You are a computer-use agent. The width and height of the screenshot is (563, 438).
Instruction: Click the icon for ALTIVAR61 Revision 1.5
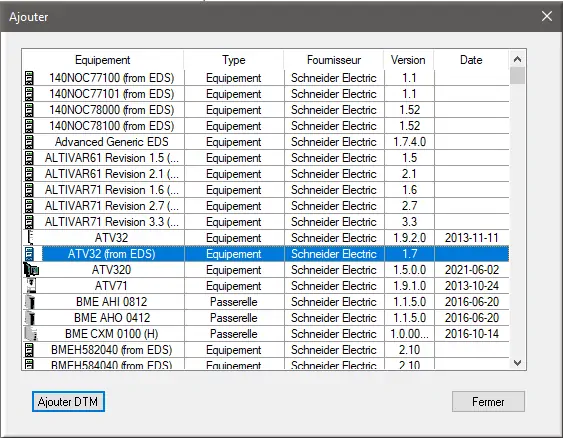click(x=29, y=158)
